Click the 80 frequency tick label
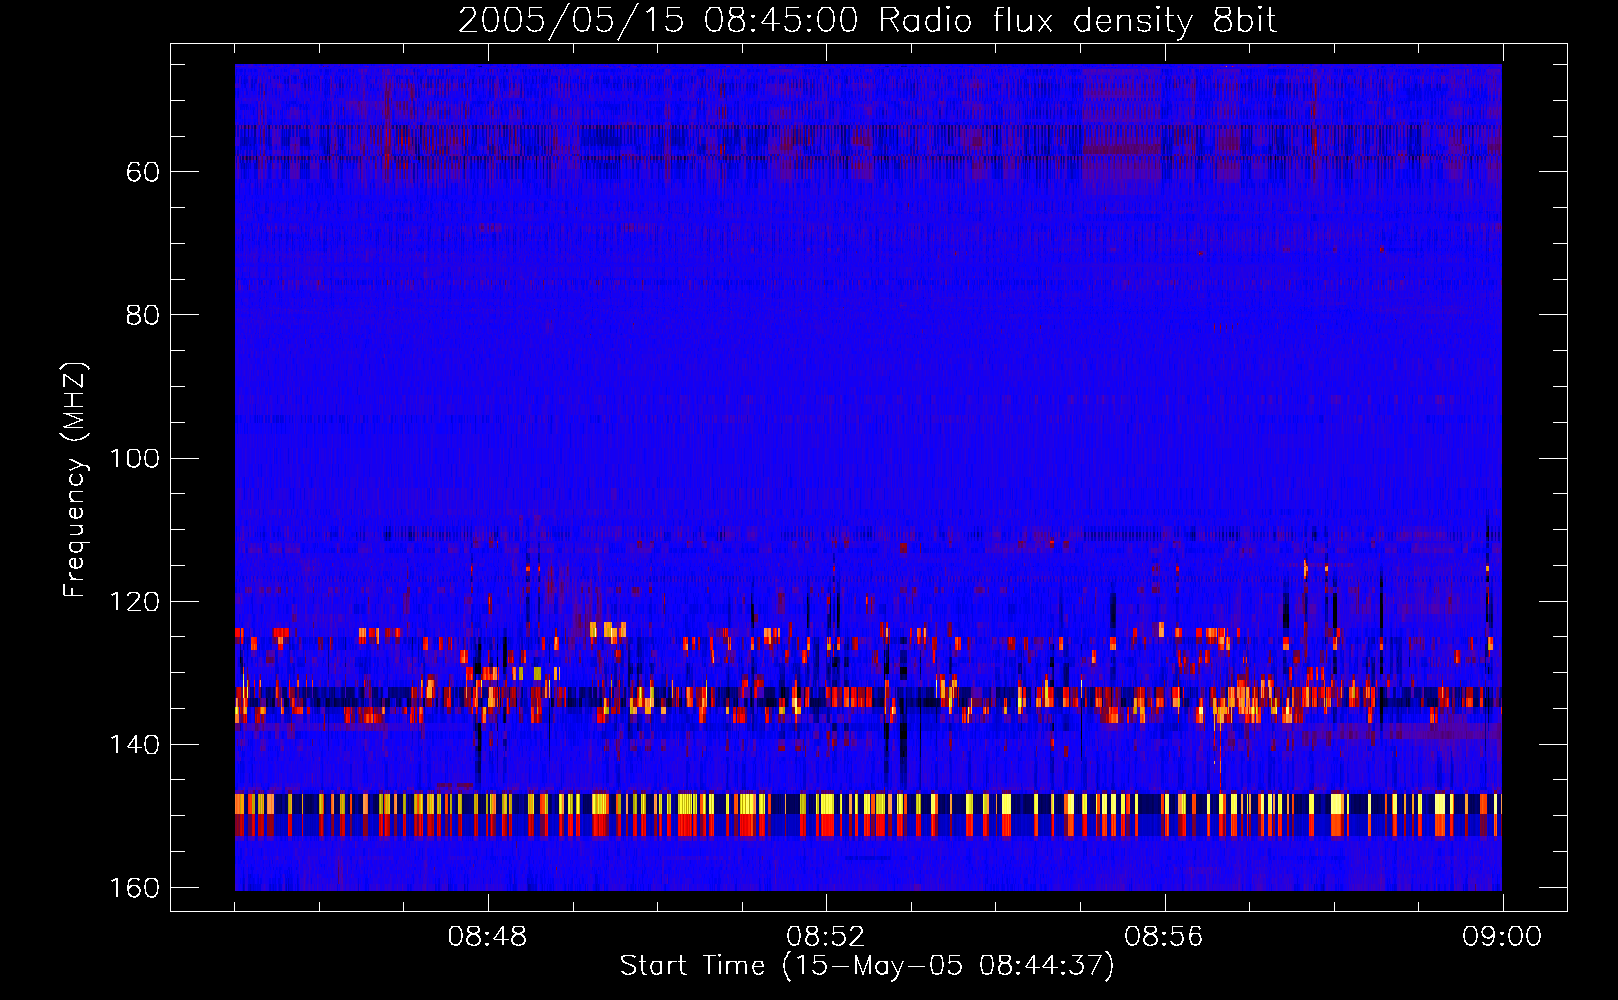1618x1000 pixels. click(x=143, y=315)
